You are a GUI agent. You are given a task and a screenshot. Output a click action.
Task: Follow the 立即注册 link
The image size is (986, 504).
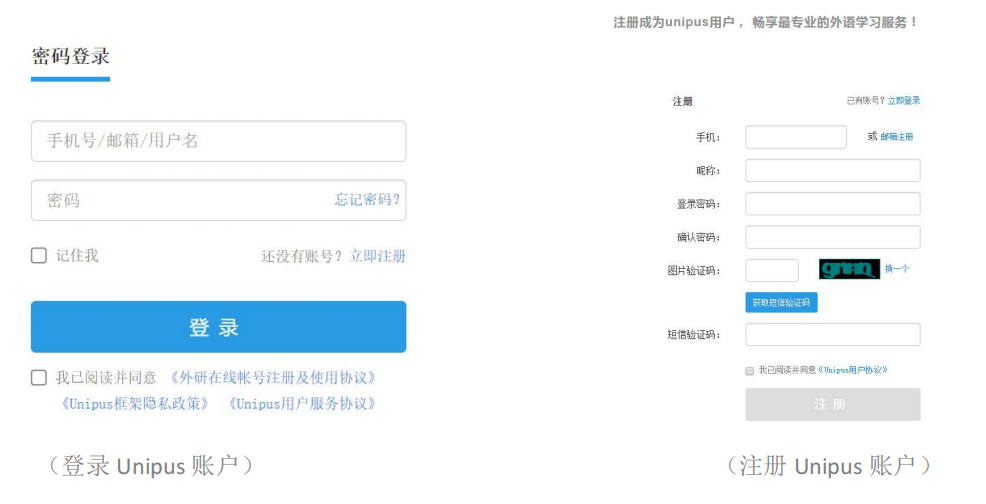378,256
